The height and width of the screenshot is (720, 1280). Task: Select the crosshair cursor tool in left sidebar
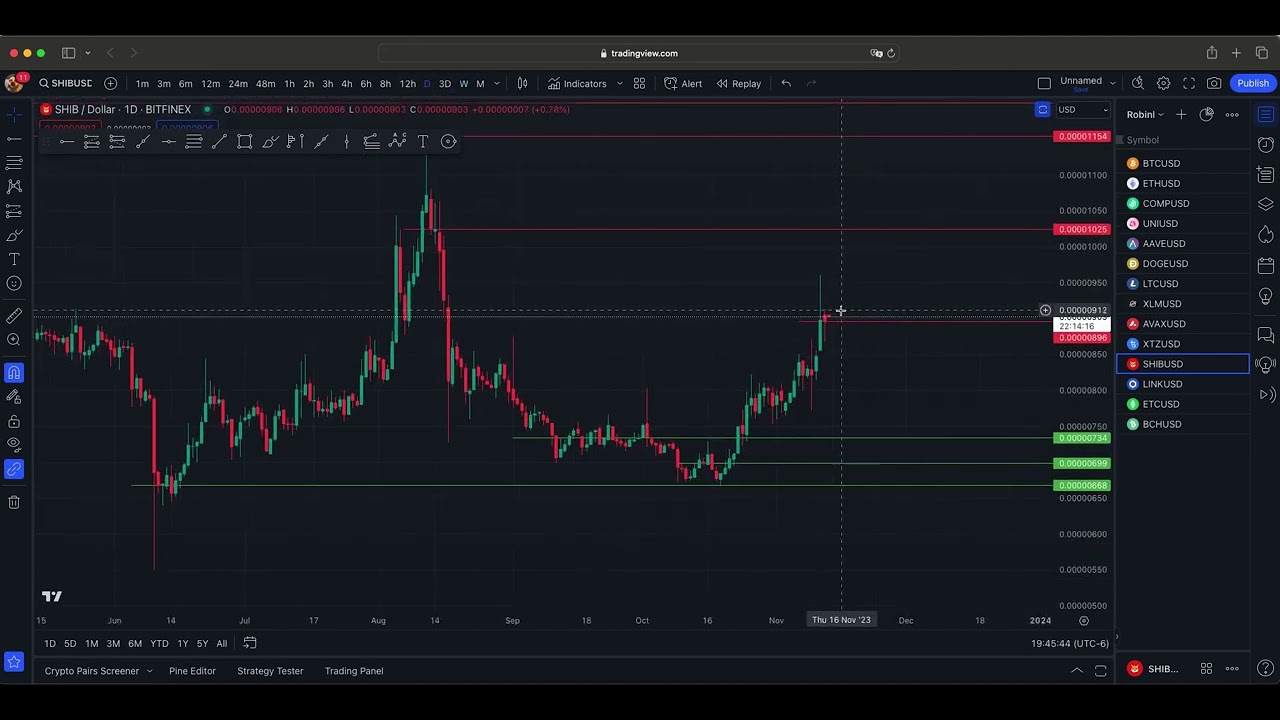14,114
